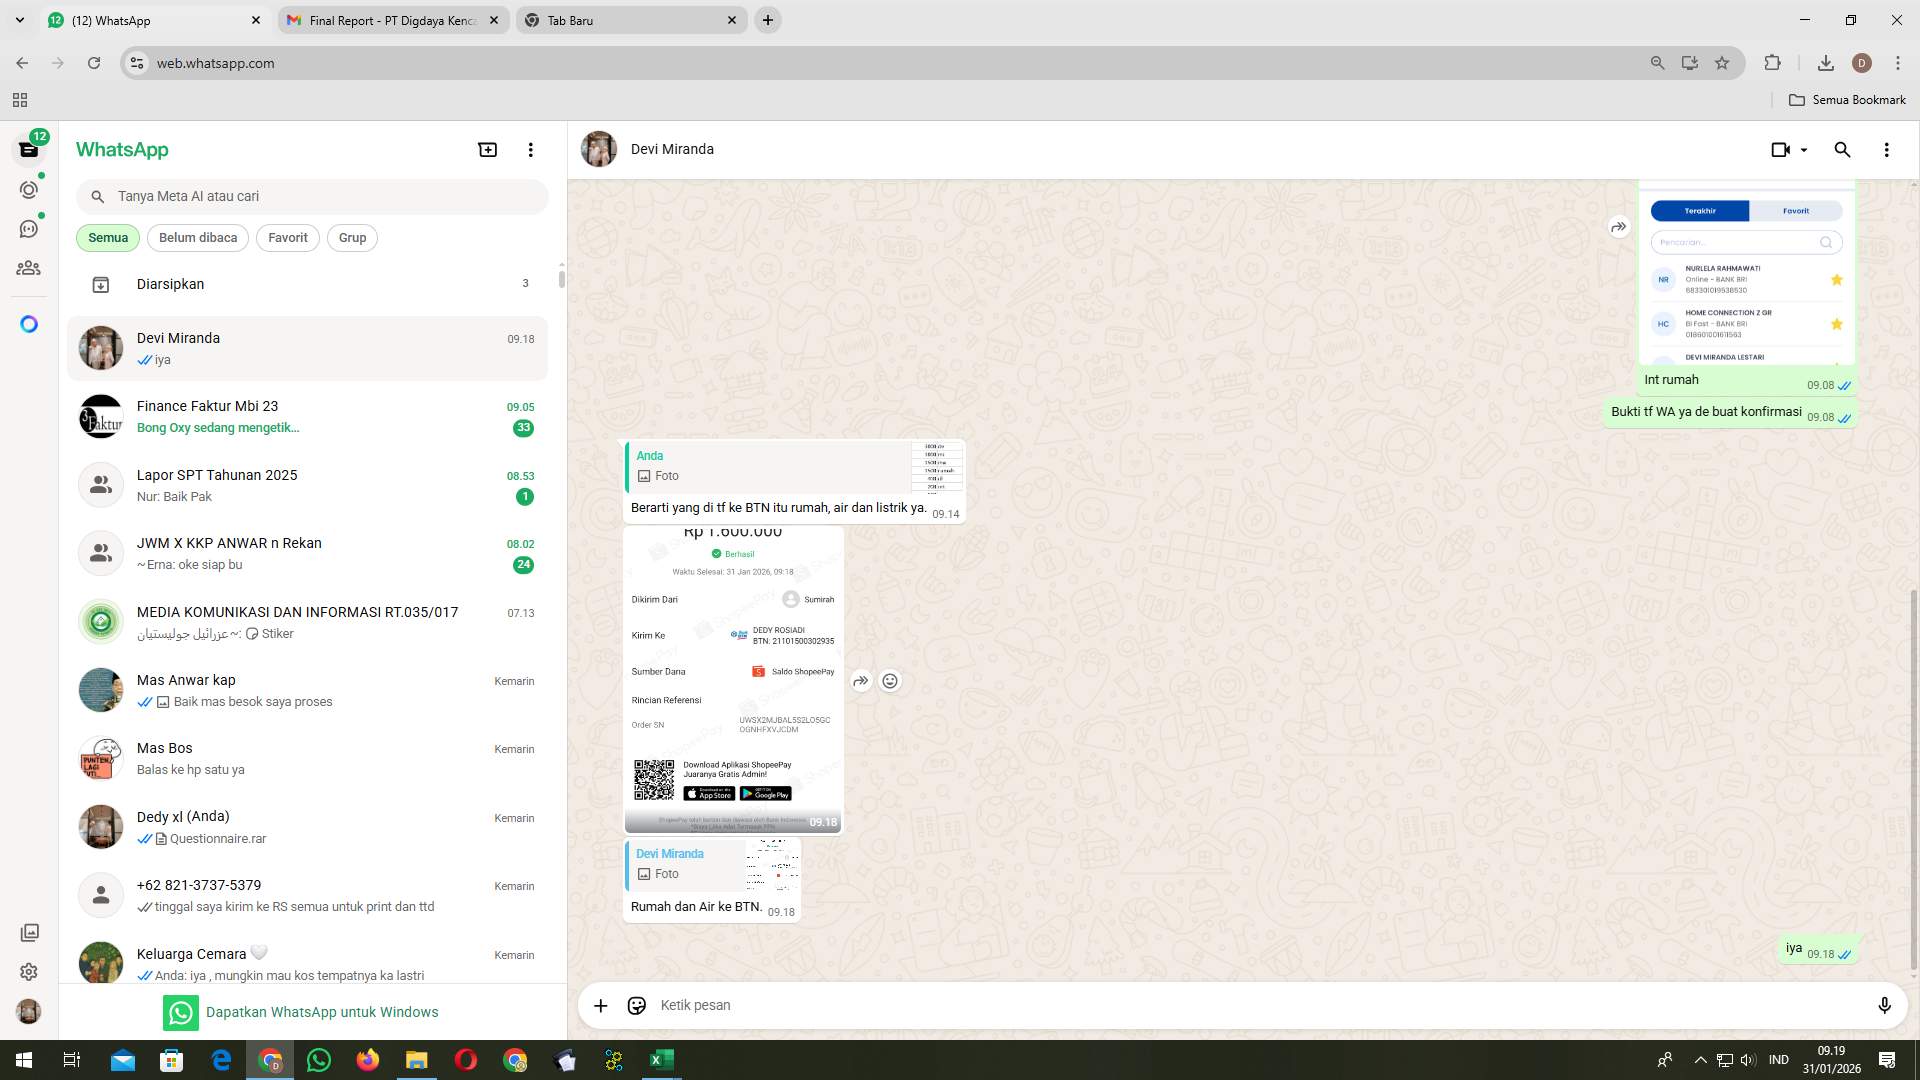Open the chat options kebab menu
This screenshot has height=1080, width=1920.
click(1887, 149)
